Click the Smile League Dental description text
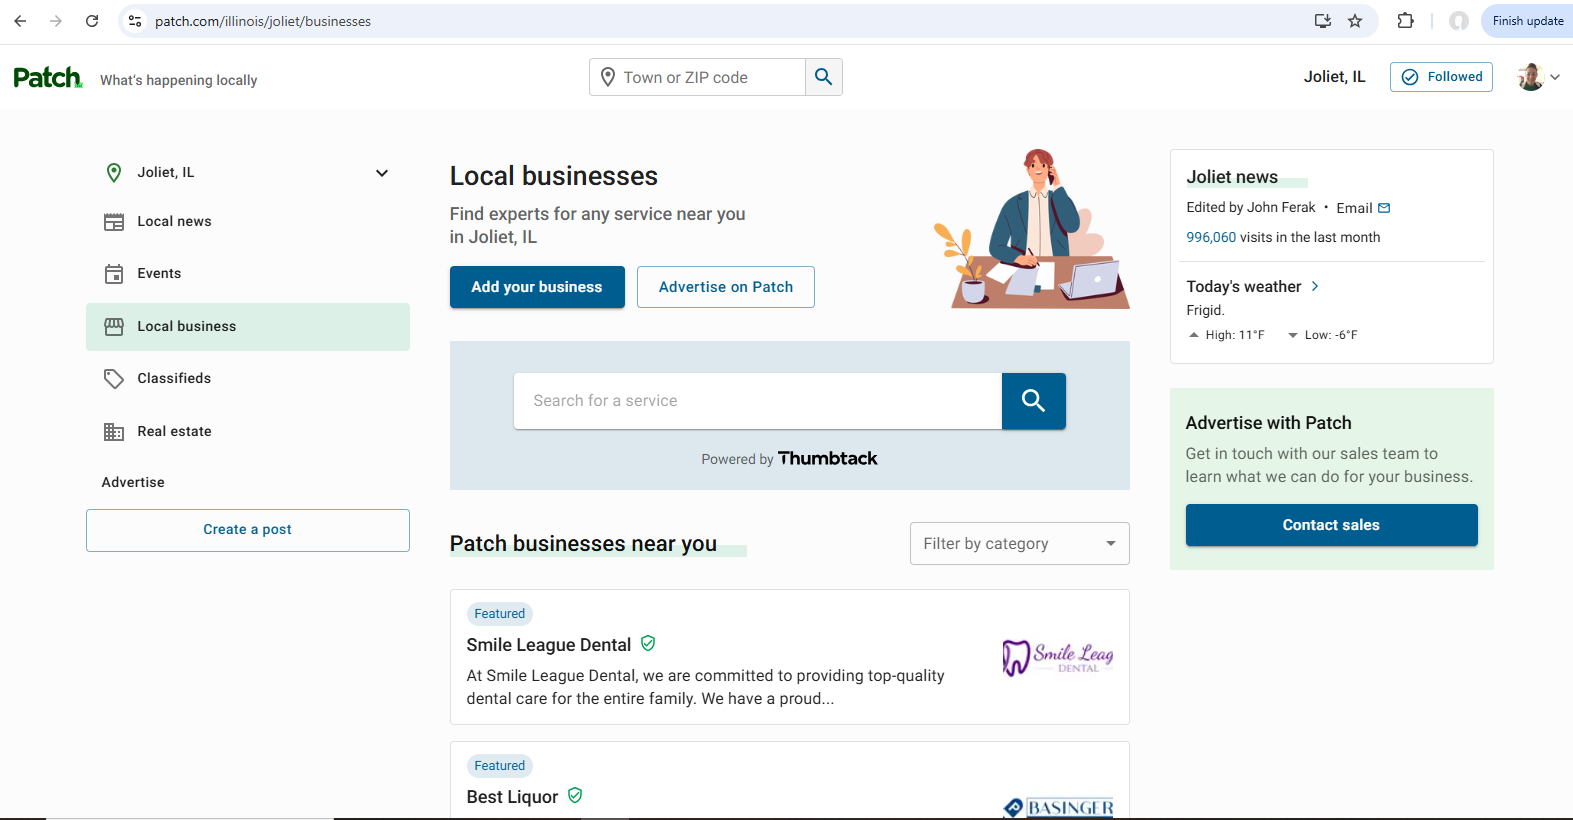Viewport: 1573px width, 820px height. pyautogui.click(x=705, y=687)
